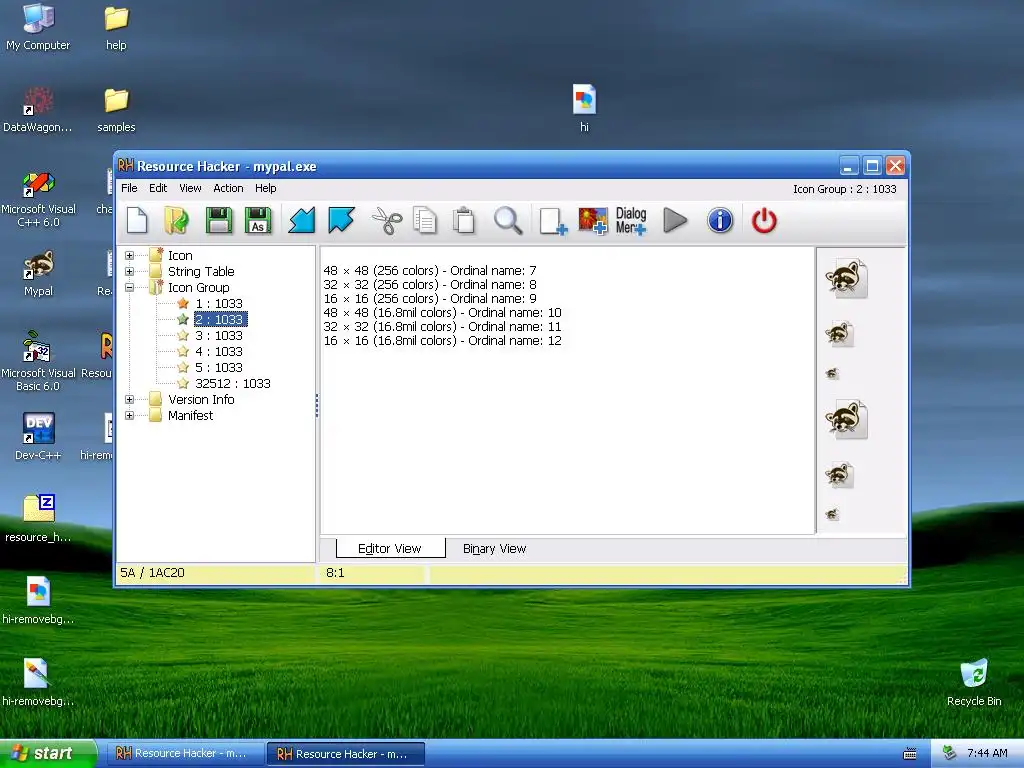
Task: Click the lower large raccoon icon preview
Action: pos(846,419)
